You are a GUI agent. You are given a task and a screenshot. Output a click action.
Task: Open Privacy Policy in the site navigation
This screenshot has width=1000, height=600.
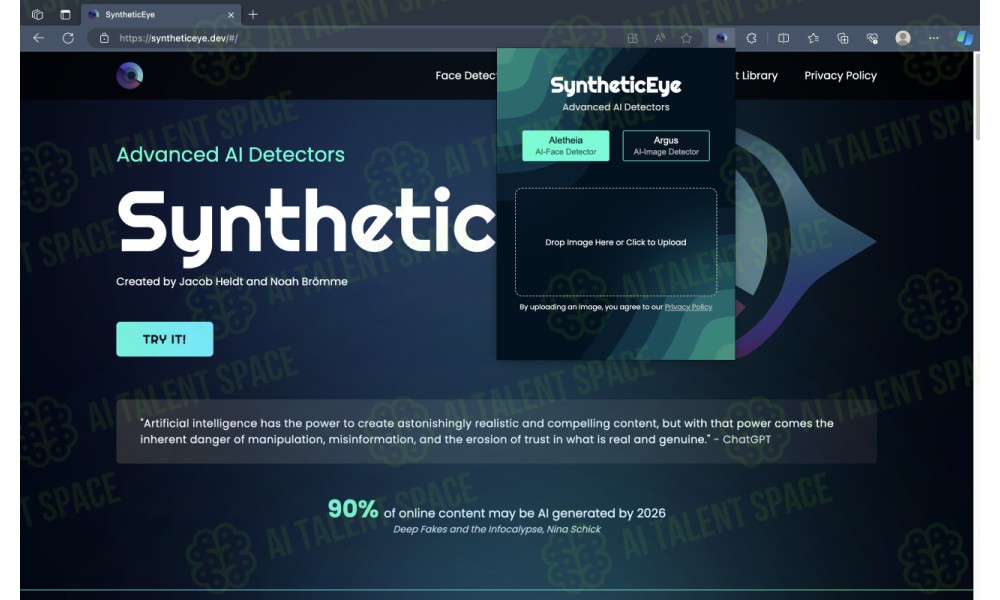click(x=841, y=75)
